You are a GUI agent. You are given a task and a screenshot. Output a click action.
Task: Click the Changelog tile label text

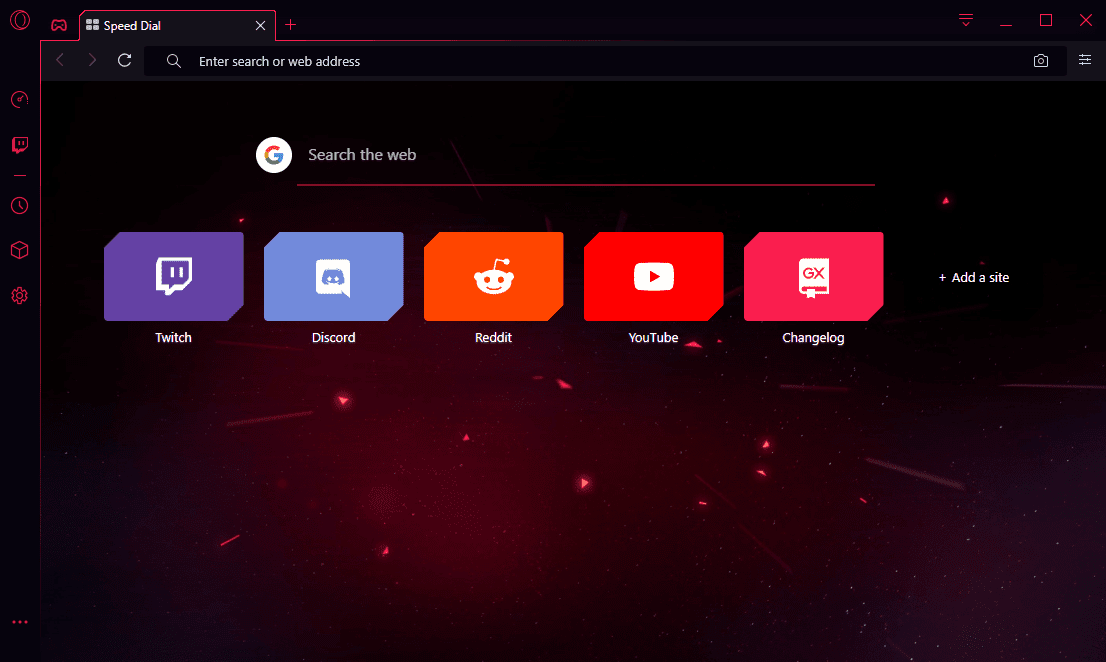pos(813,338)
